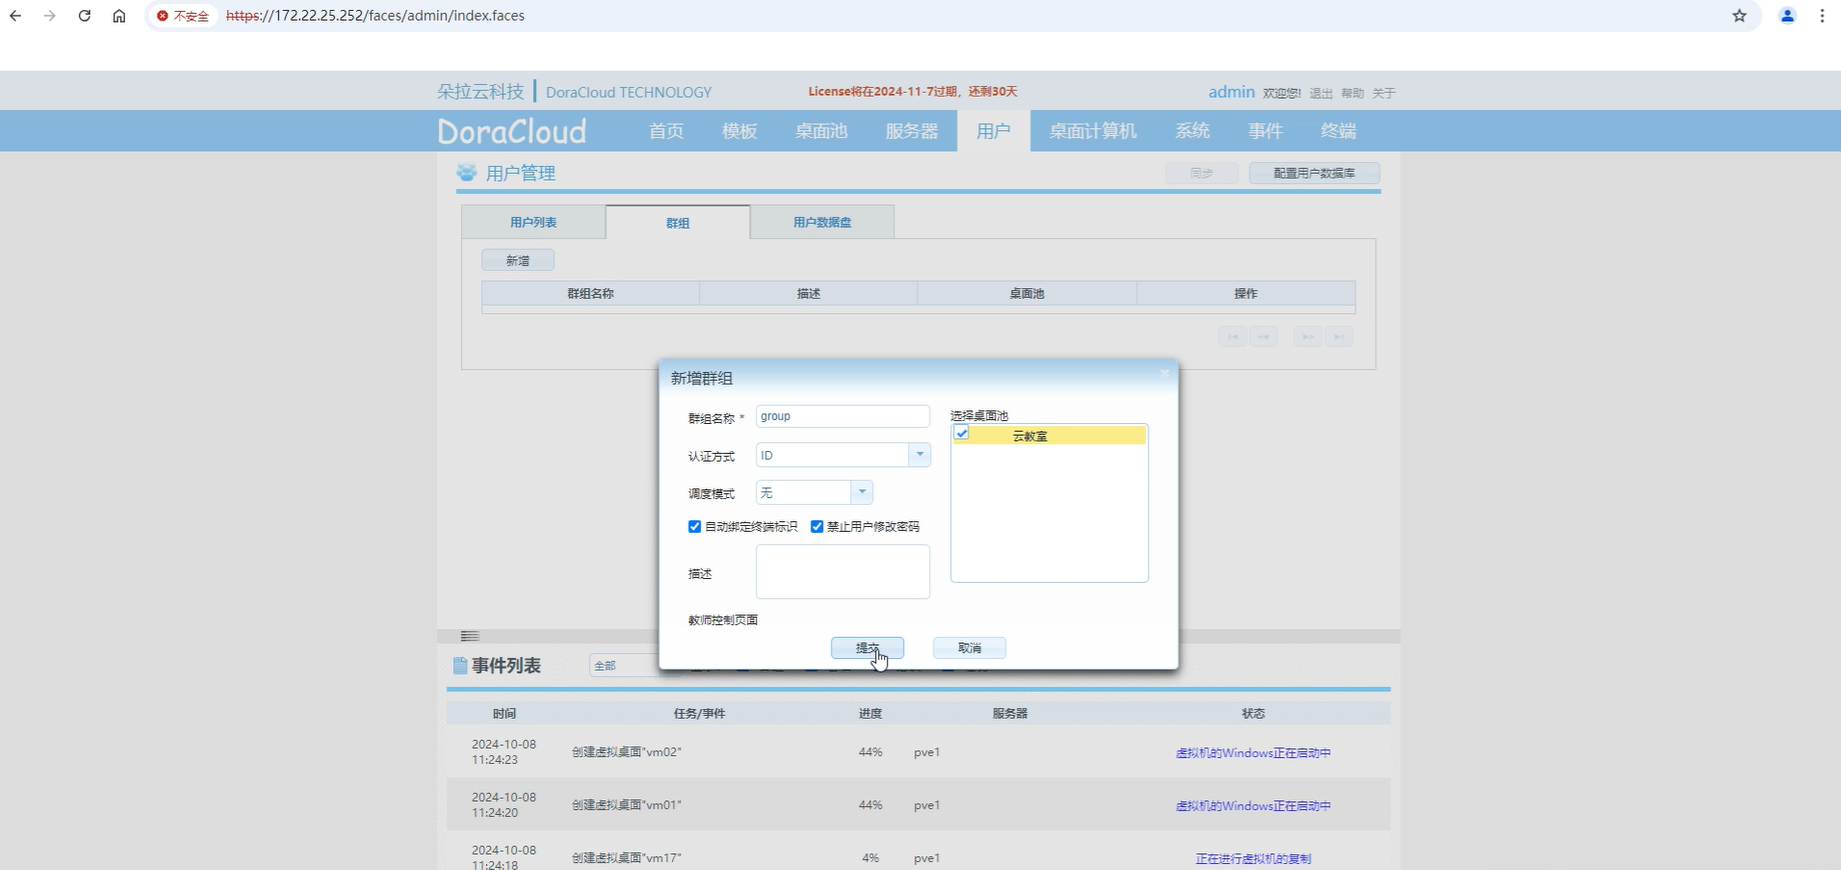
Task: Open 终端 in the navigation bar
Action: click(1338, 131)
